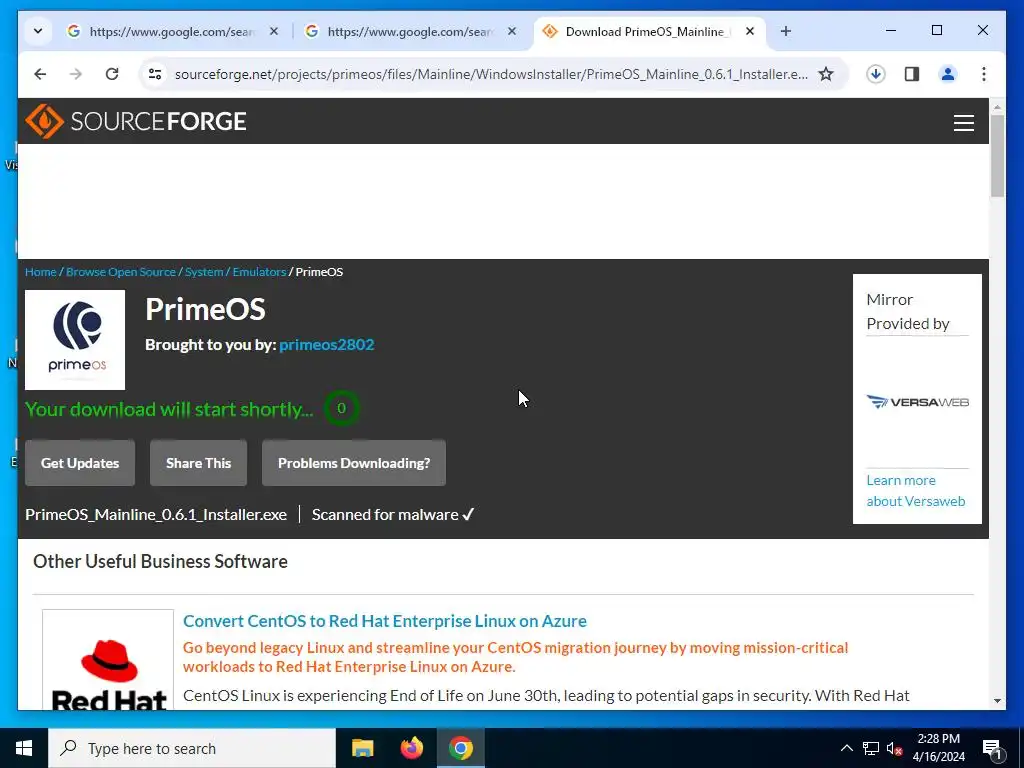Screen dimensions: 1024x768
Task: Open File Explorer from taskbar
Action: pos(362,748)
